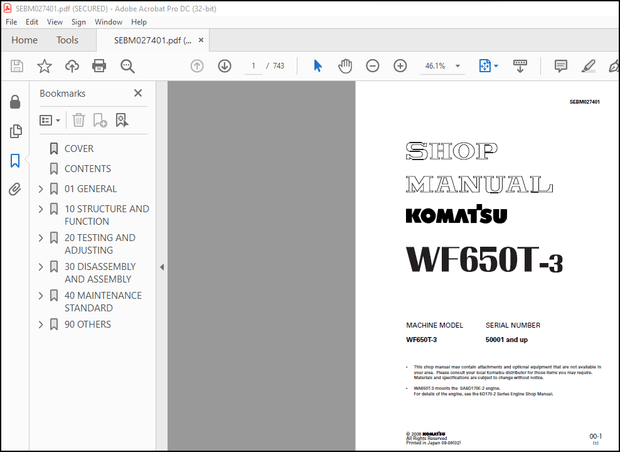The height and width of the screenshot is (452, 620).
Task: Open zoom level 46.1% dropdown
Action: [x=458, y=66]
